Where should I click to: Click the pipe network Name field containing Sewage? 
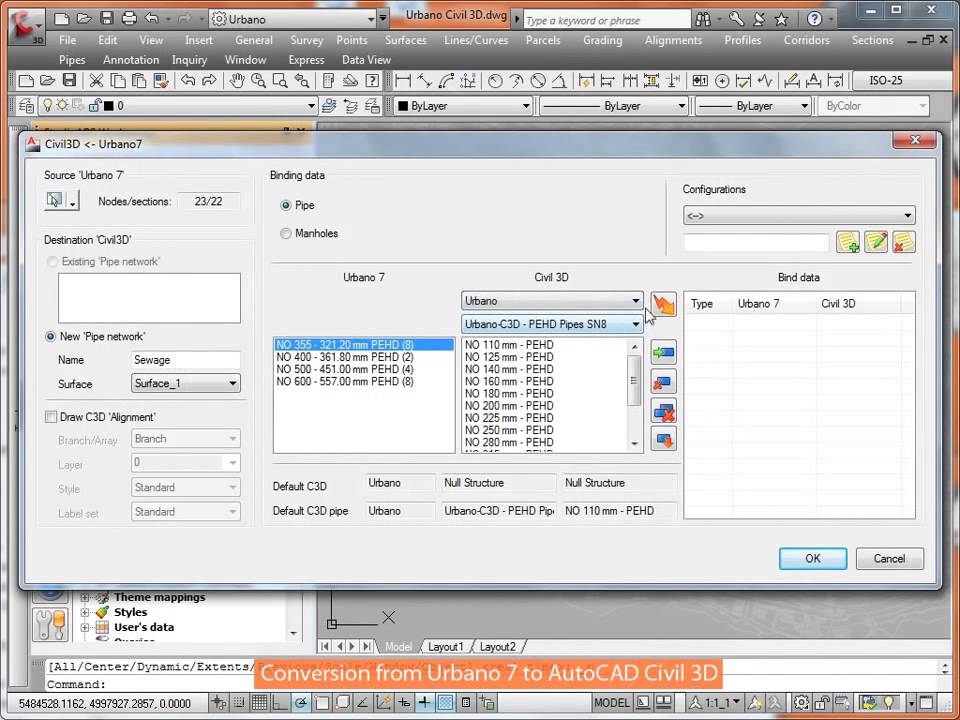(186, 360)
